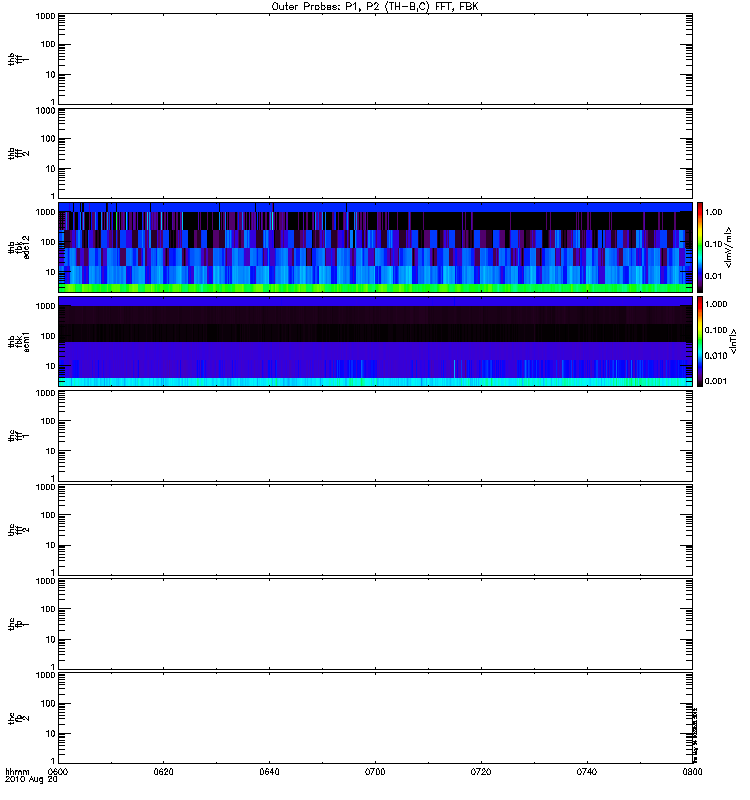Click the '0.100' value on nT colorbar
The height and width of the screenshot is (800, 750).
coord(716,330)
